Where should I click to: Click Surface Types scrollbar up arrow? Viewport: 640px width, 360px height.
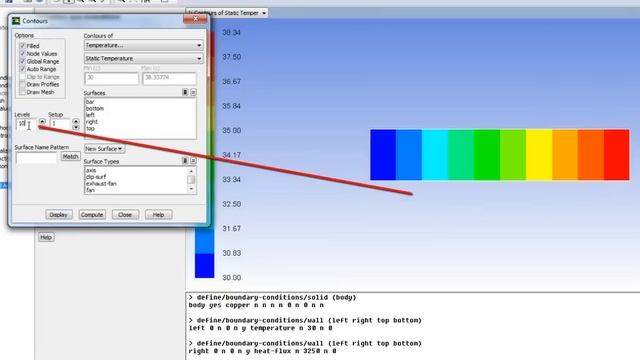[x=191, y=171]
